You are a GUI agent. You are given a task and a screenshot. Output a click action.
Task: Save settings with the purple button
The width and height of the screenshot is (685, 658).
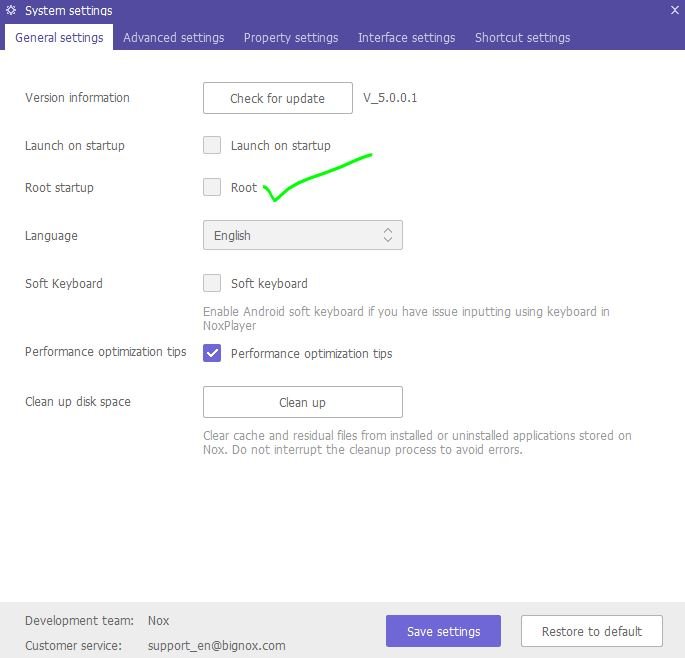pyautogui.click(x=443, y=631)
